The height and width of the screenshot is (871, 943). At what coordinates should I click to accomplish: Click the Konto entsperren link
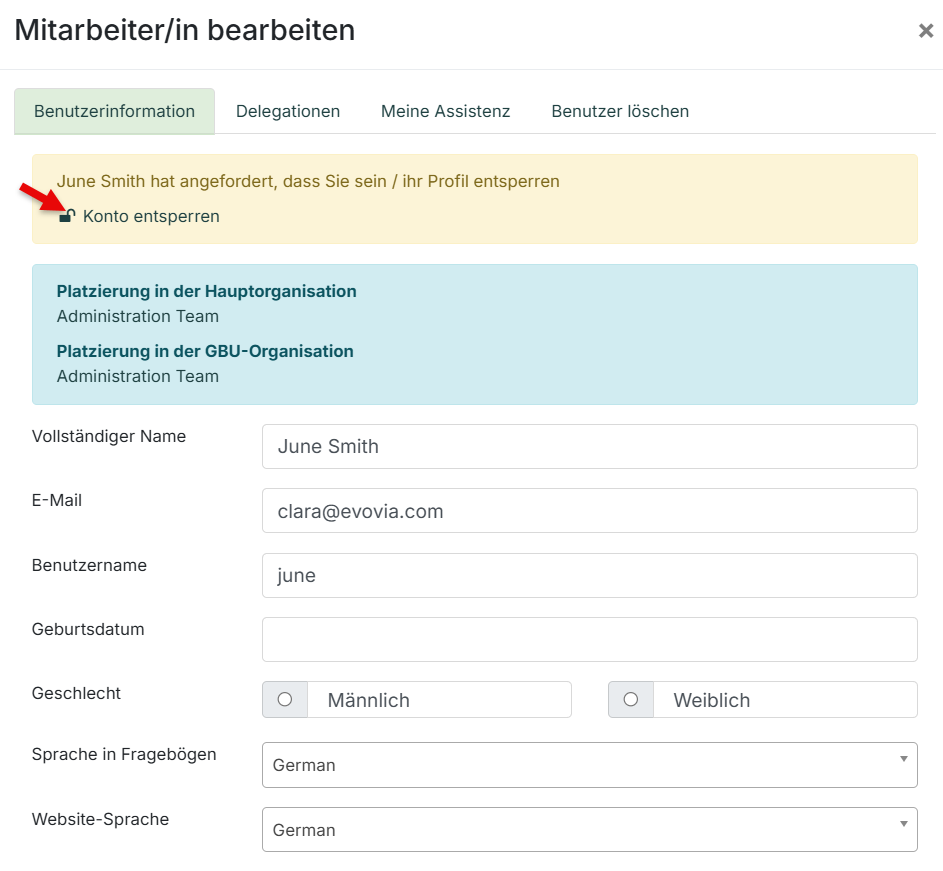tap(151, 217)
